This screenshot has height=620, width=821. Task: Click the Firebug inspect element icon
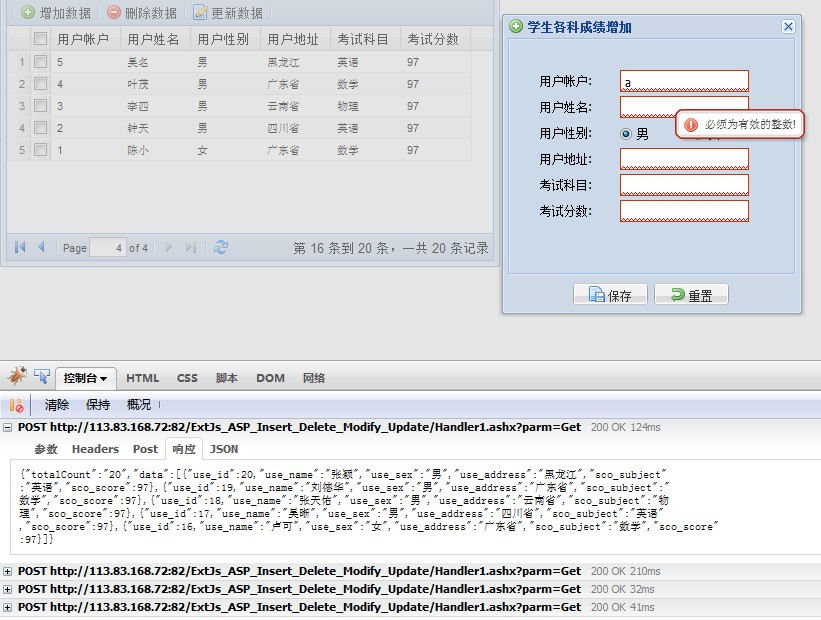click(41, 377)
